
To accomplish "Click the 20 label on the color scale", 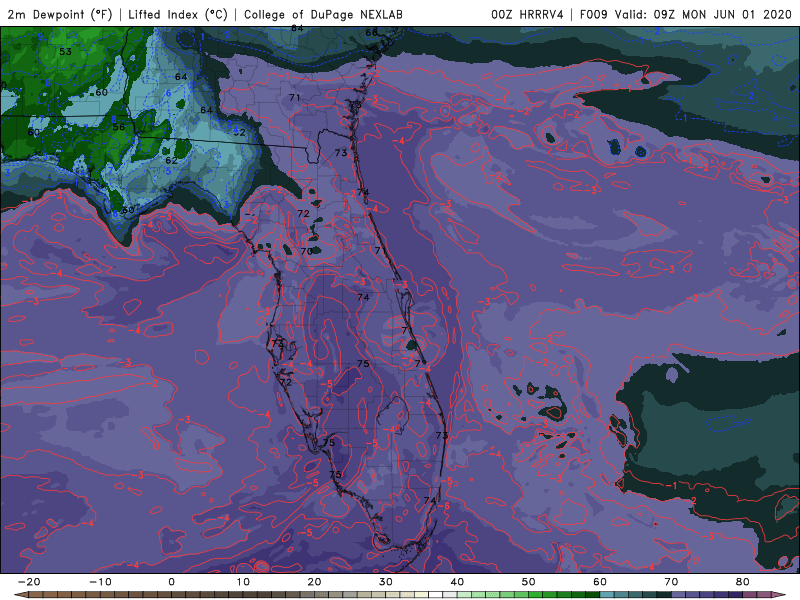I will click(314, 582).
